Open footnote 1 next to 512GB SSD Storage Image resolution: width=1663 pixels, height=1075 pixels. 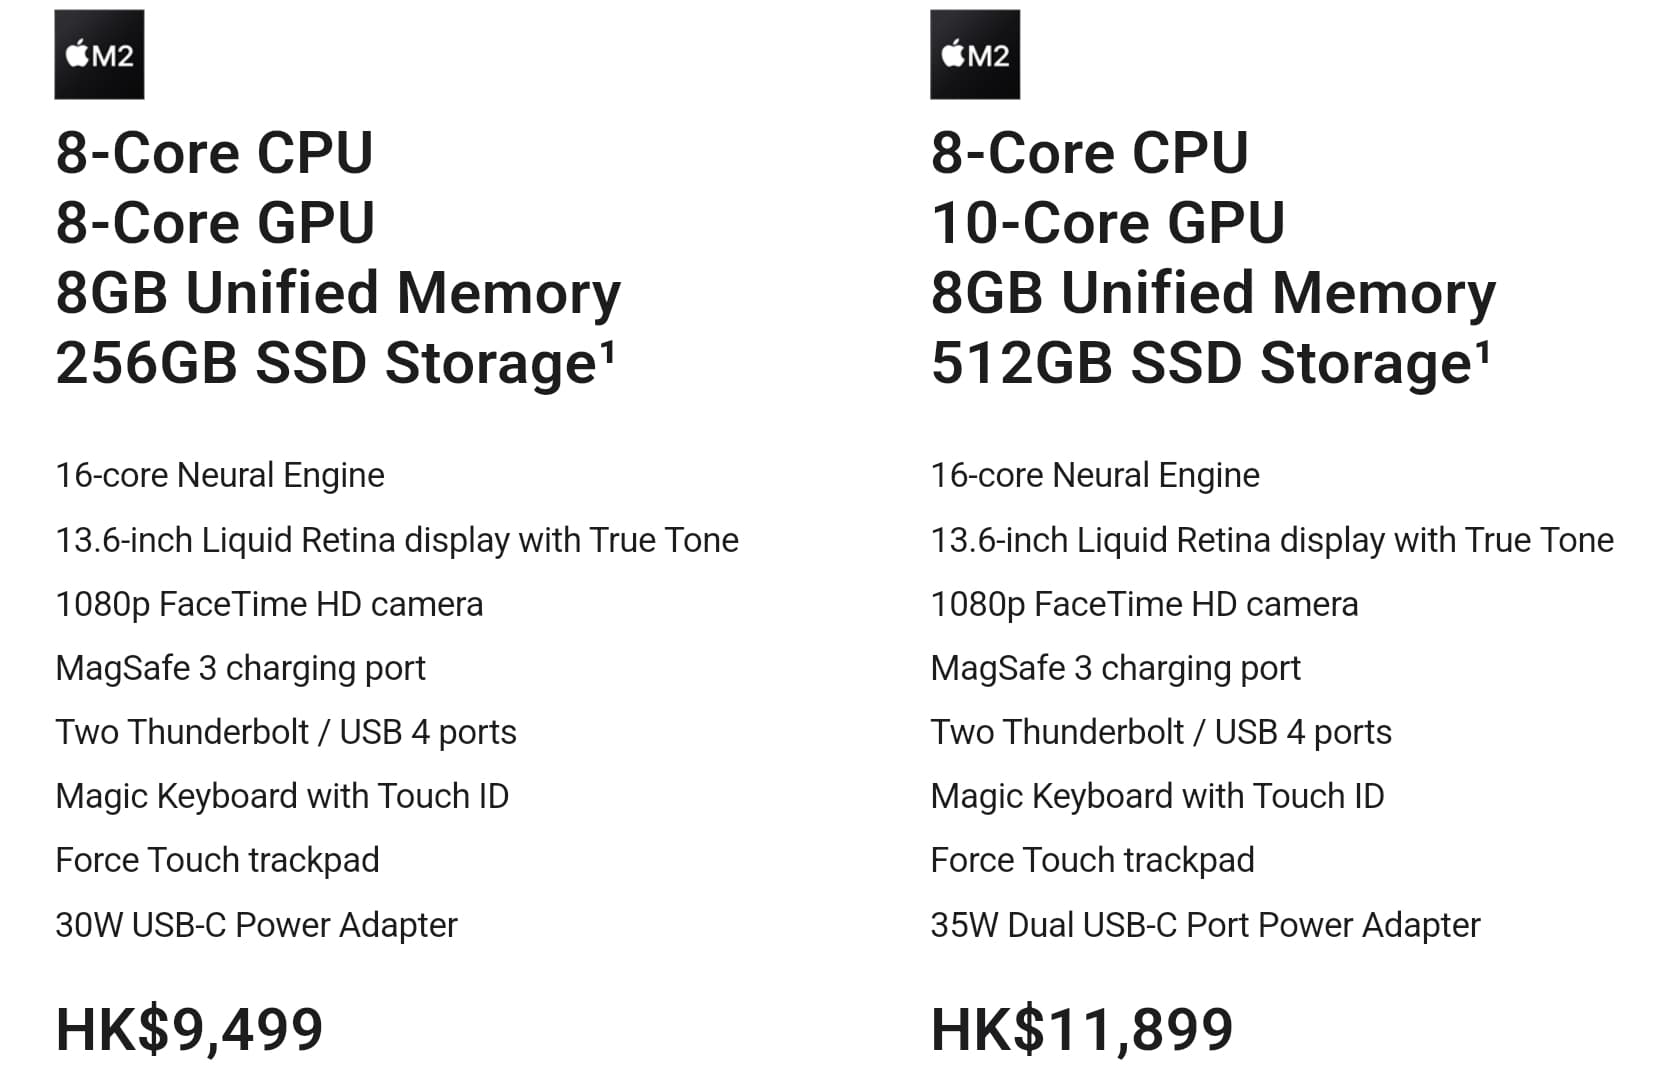click(x=1482, y=351)
